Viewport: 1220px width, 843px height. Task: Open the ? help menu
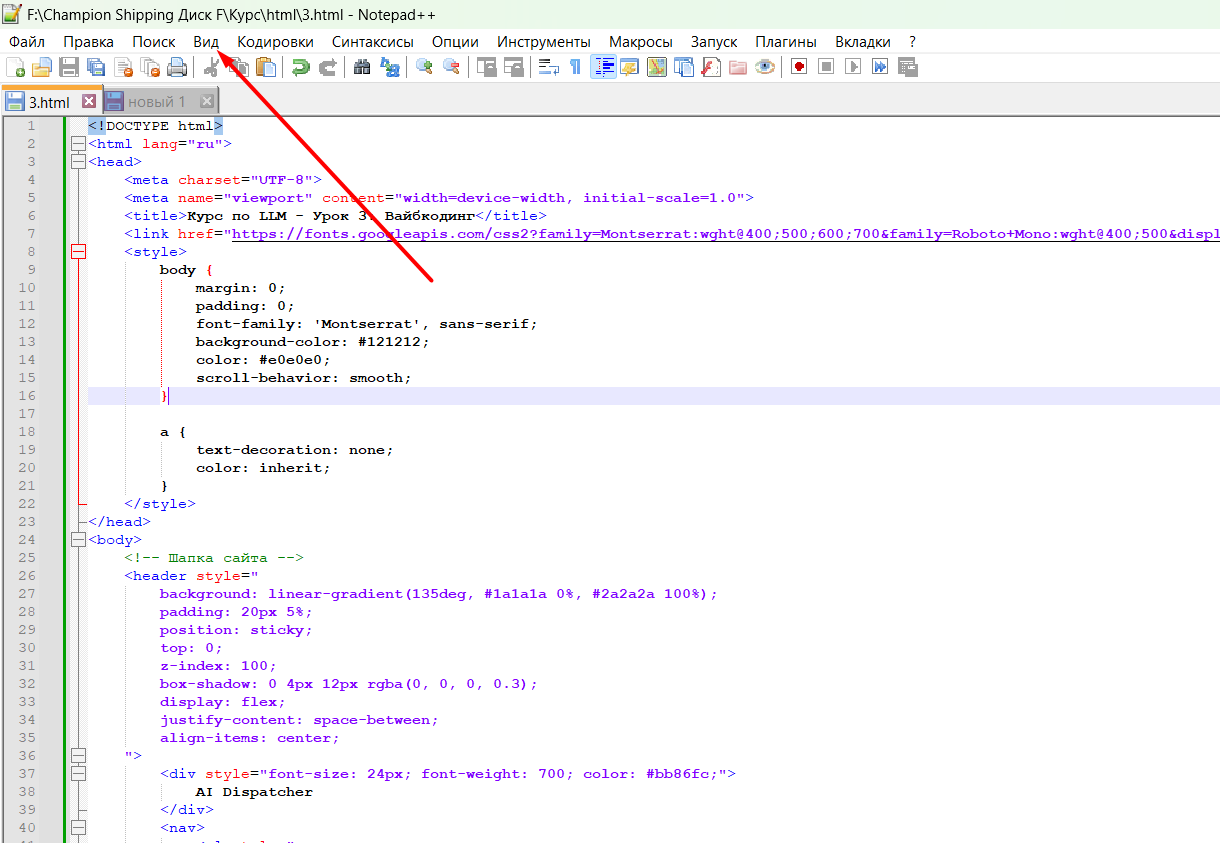[912, 42]
